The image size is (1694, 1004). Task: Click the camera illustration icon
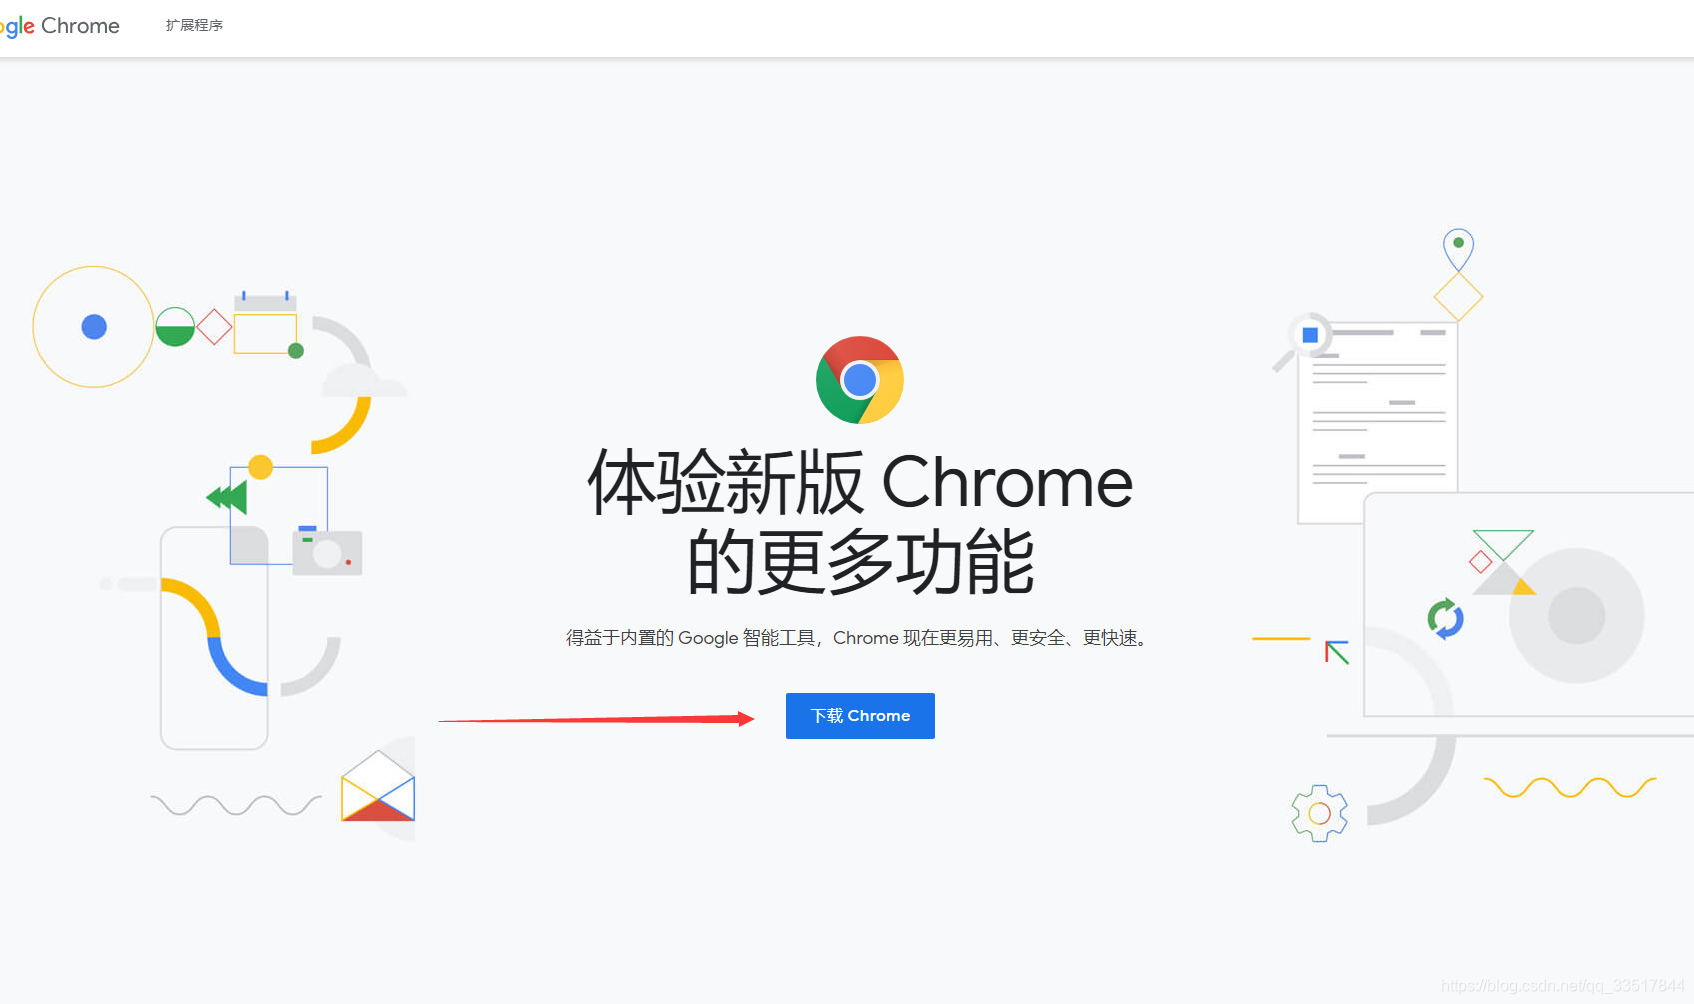pos(327,551)
